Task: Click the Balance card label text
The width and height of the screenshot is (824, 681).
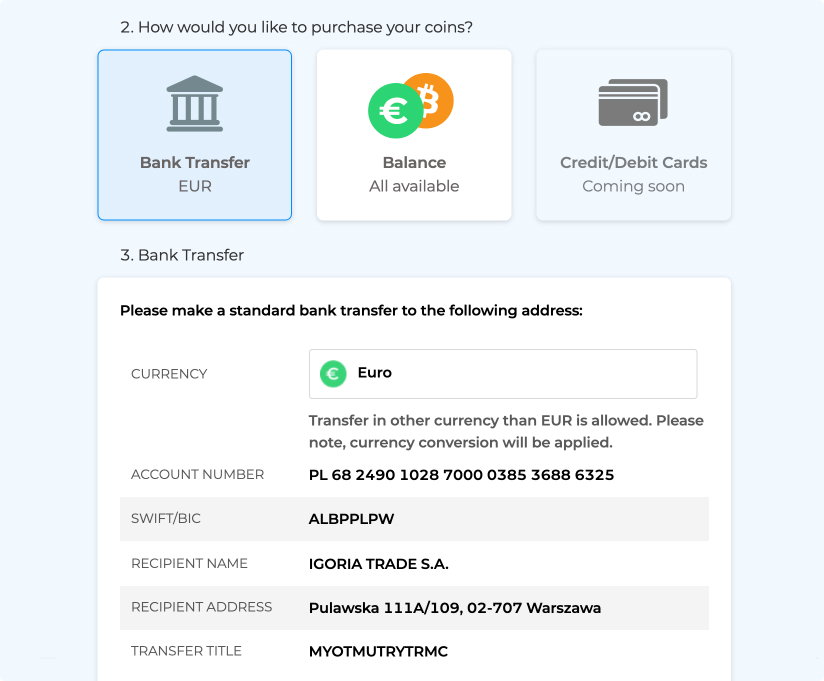Action: click(x=414, y=163)
